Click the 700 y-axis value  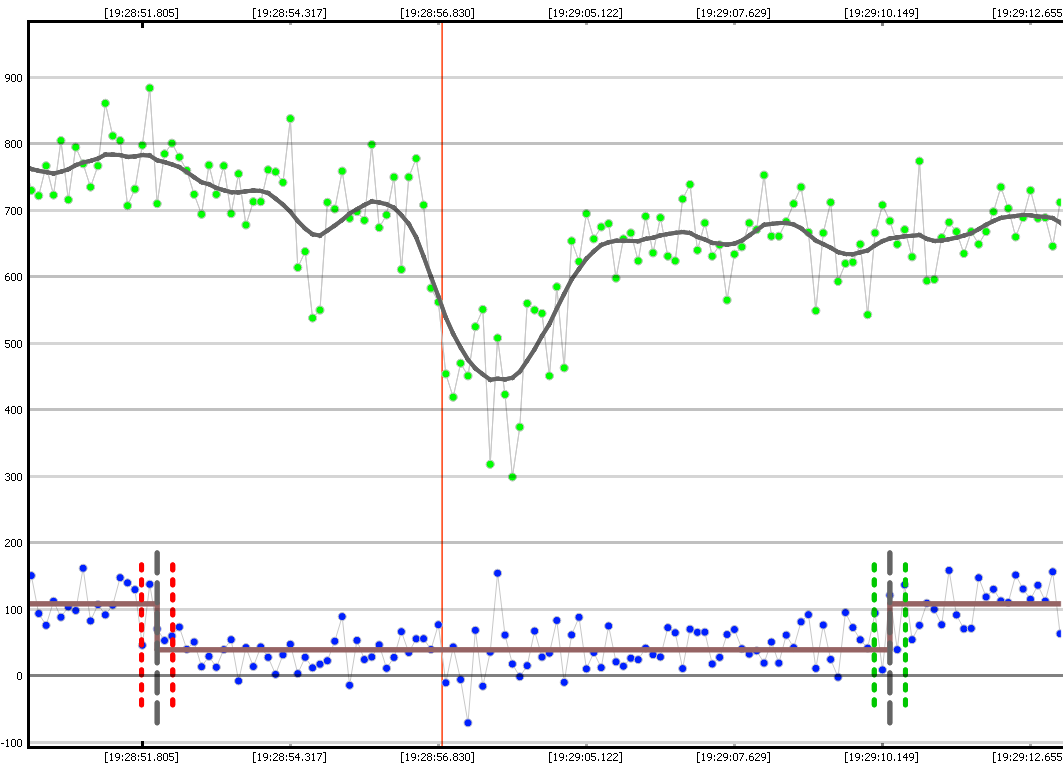coord(14,211)
